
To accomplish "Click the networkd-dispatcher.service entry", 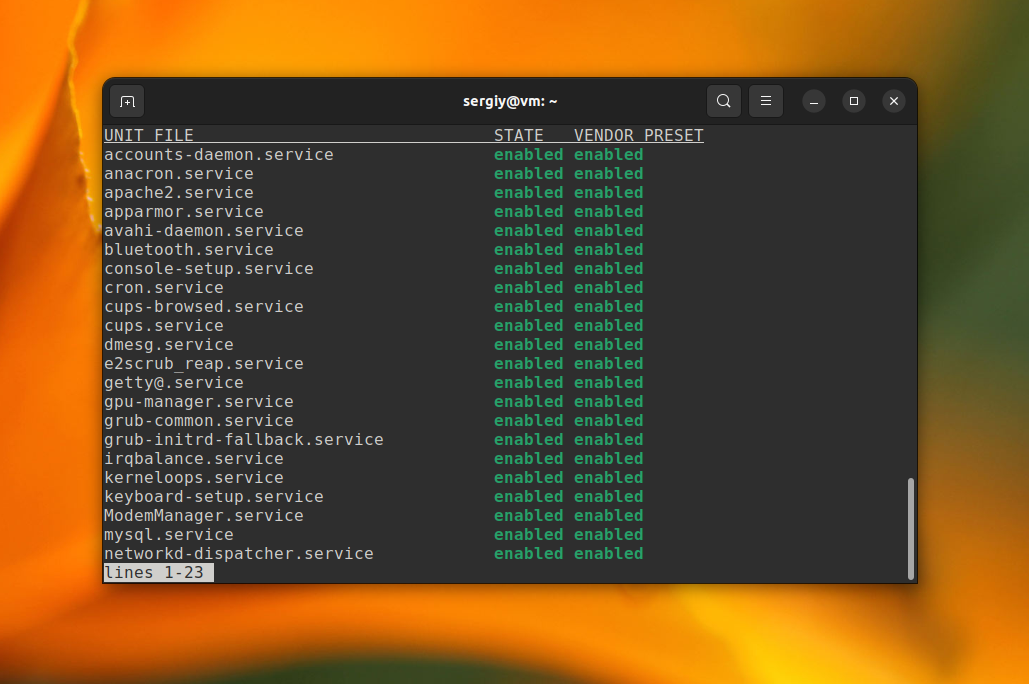I will pos(239,553).
